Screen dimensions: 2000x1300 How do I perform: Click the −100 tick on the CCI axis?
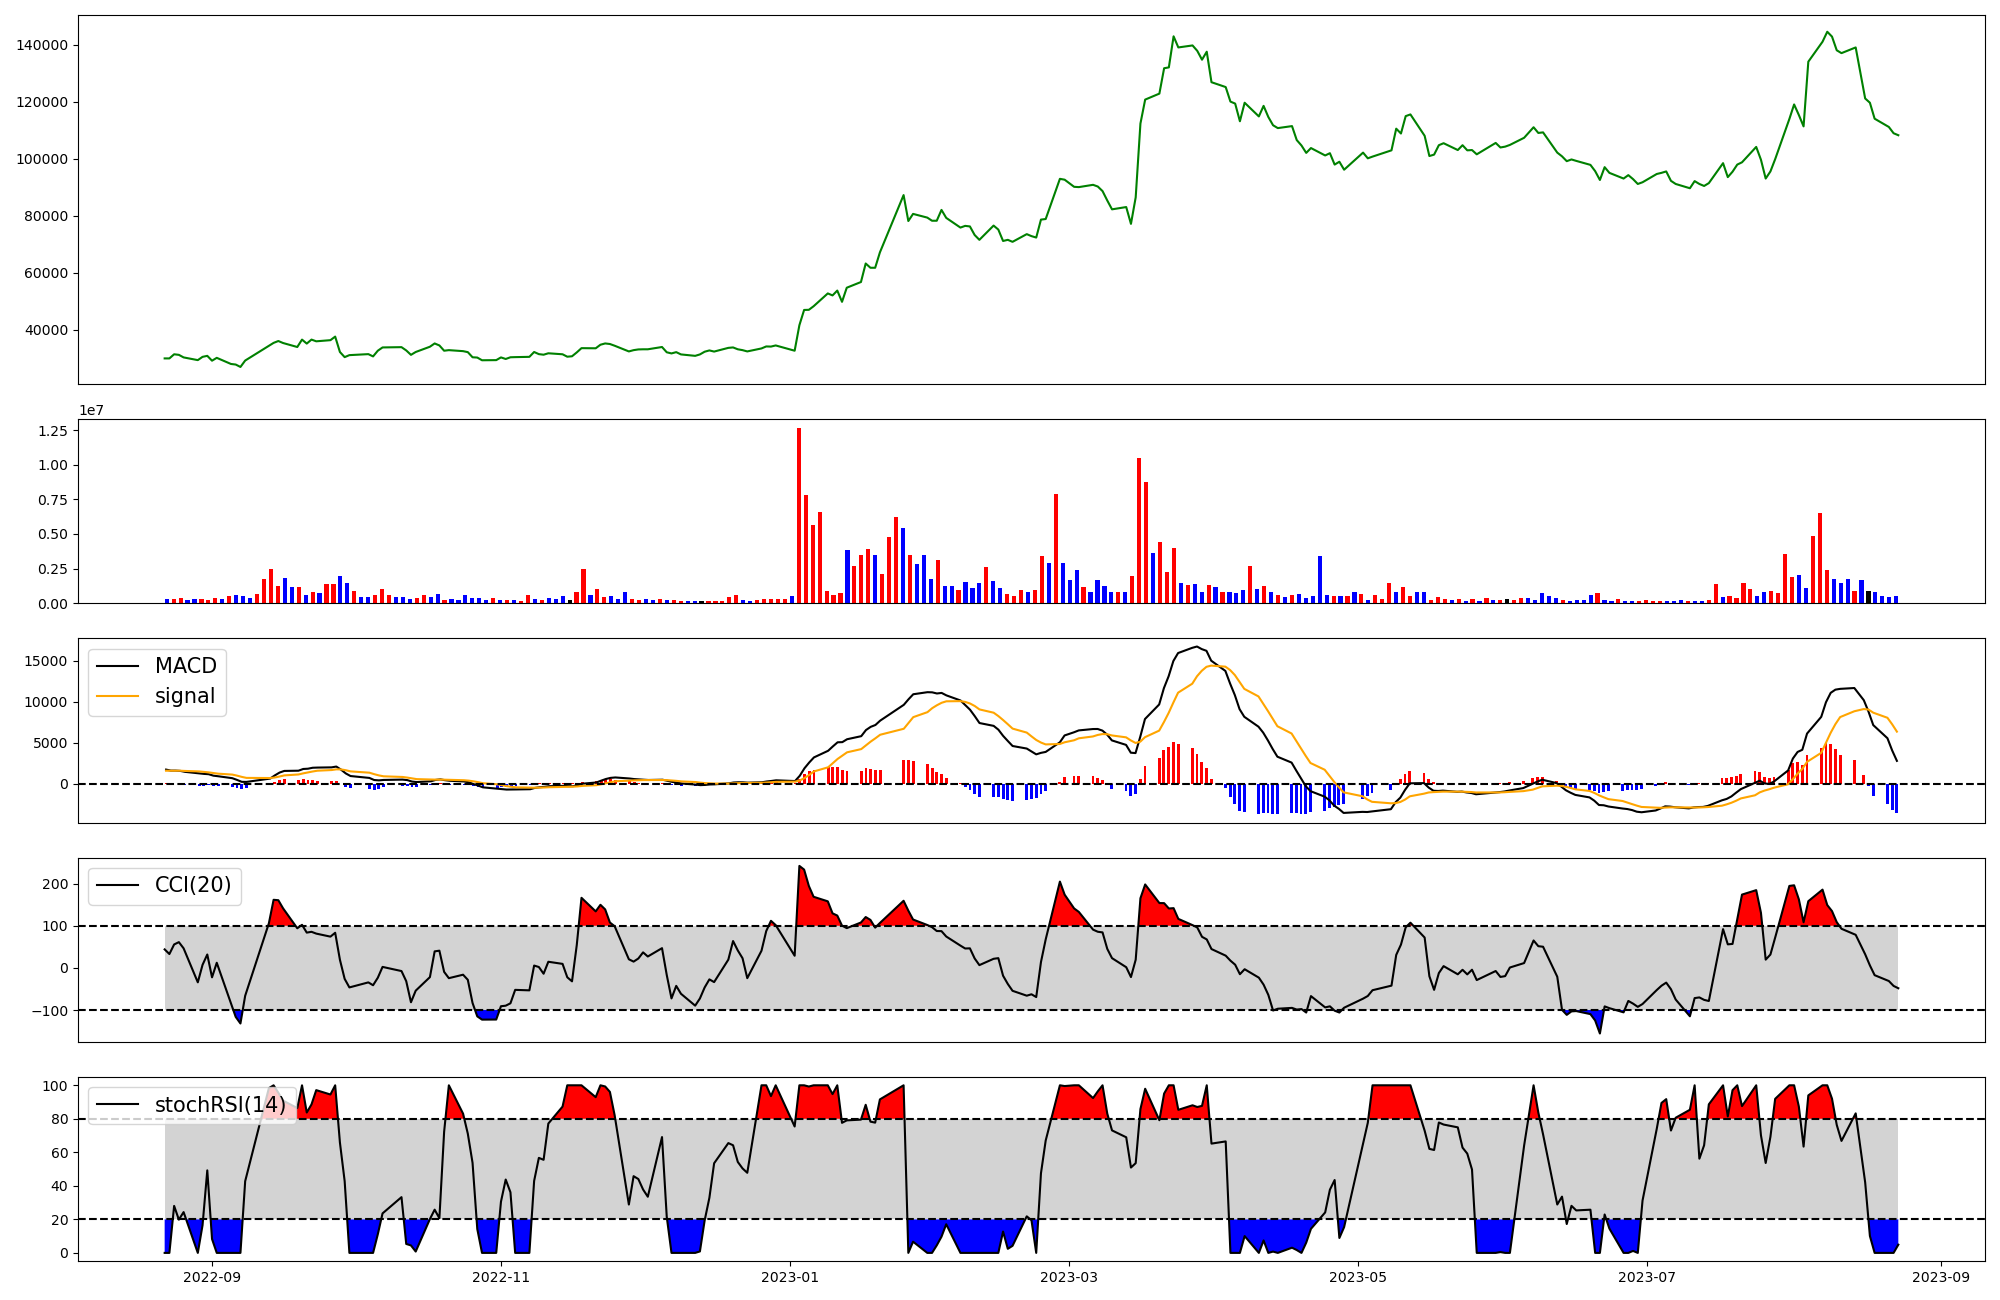[x=48, y=1010]
